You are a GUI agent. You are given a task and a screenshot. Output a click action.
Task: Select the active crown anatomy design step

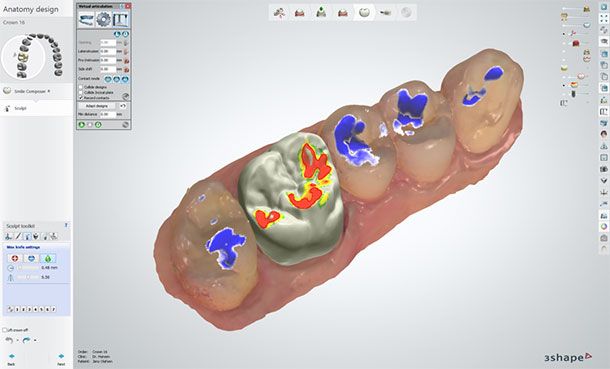pyautogui.click(x=364, y=12)
